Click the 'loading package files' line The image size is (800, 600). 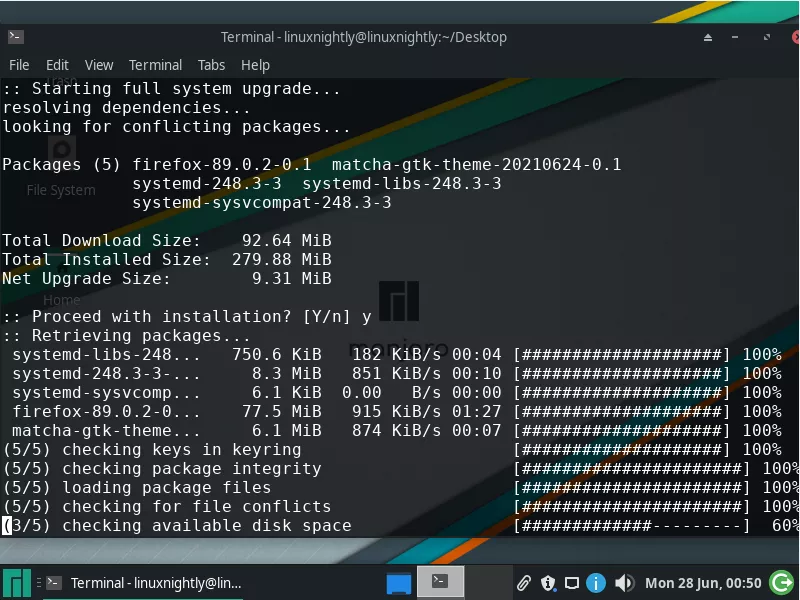166,488
